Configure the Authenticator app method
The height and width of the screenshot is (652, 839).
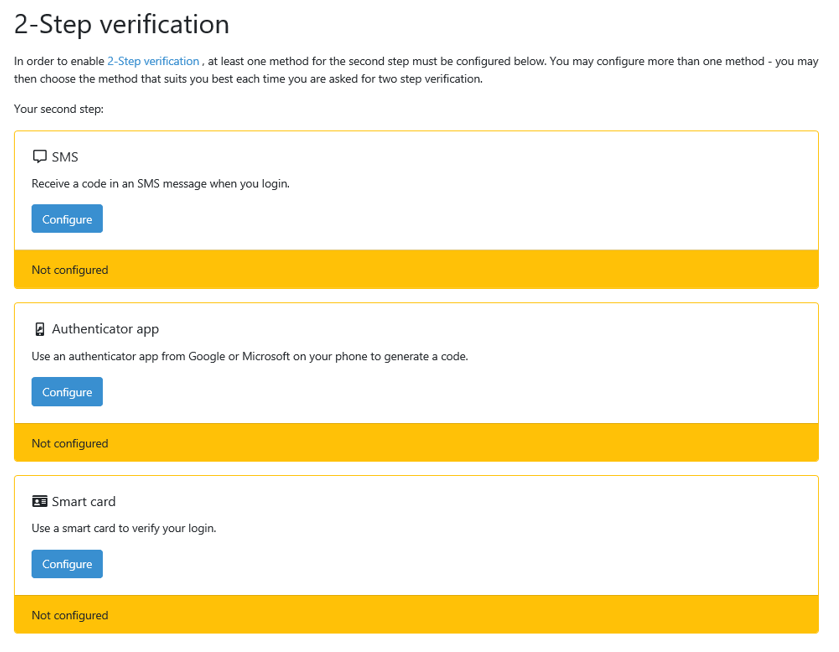click(x=67, y=392)
